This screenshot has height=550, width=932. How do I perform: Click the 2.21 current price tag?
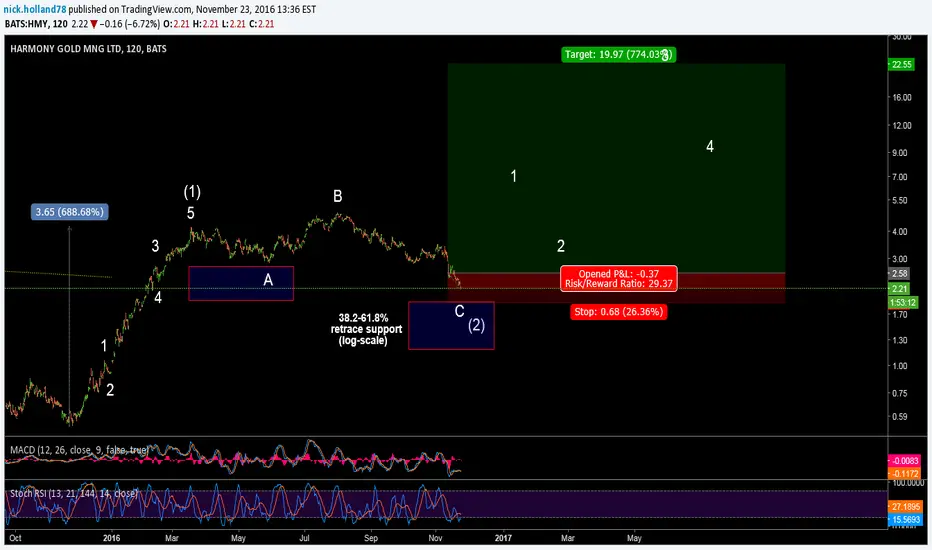899,289
